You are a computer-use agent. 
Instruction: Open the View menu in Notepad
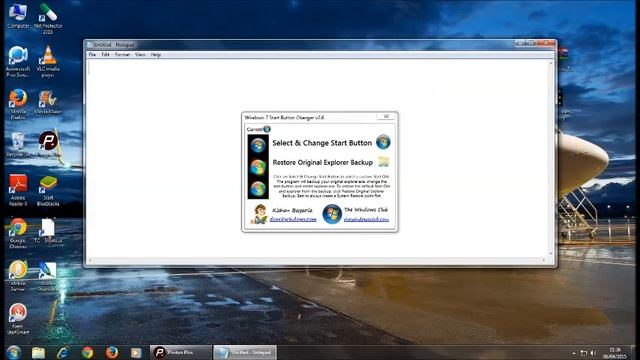pos(140,54)
